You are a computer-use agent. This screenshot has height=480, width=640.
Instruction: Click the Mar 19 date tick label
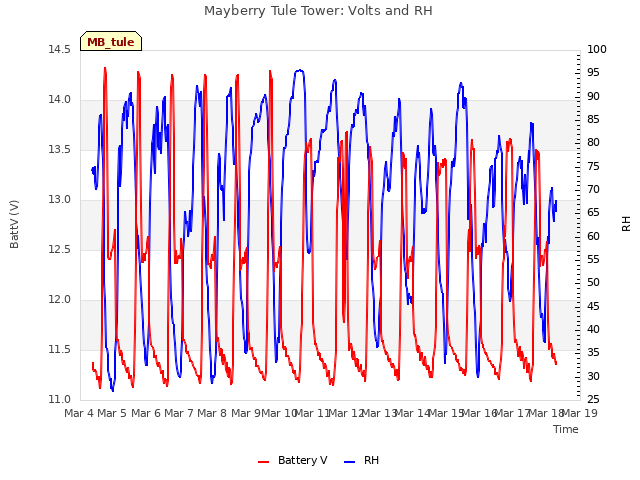pos(580,413)
